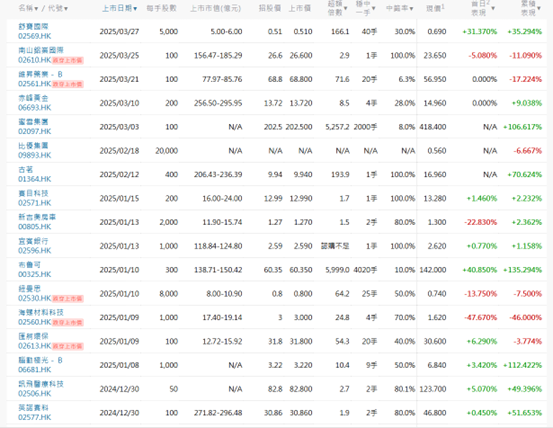The height and width of the screenshot is (428, 553).
Task: Sort by 上市日期 column arrow
Action: coord(135,8)
